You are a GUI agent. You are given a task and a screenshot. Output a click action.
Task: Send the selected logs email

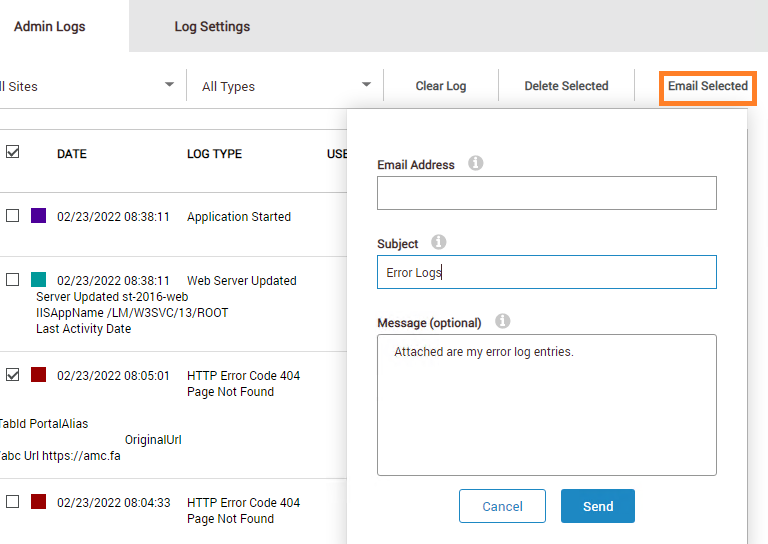598,506
